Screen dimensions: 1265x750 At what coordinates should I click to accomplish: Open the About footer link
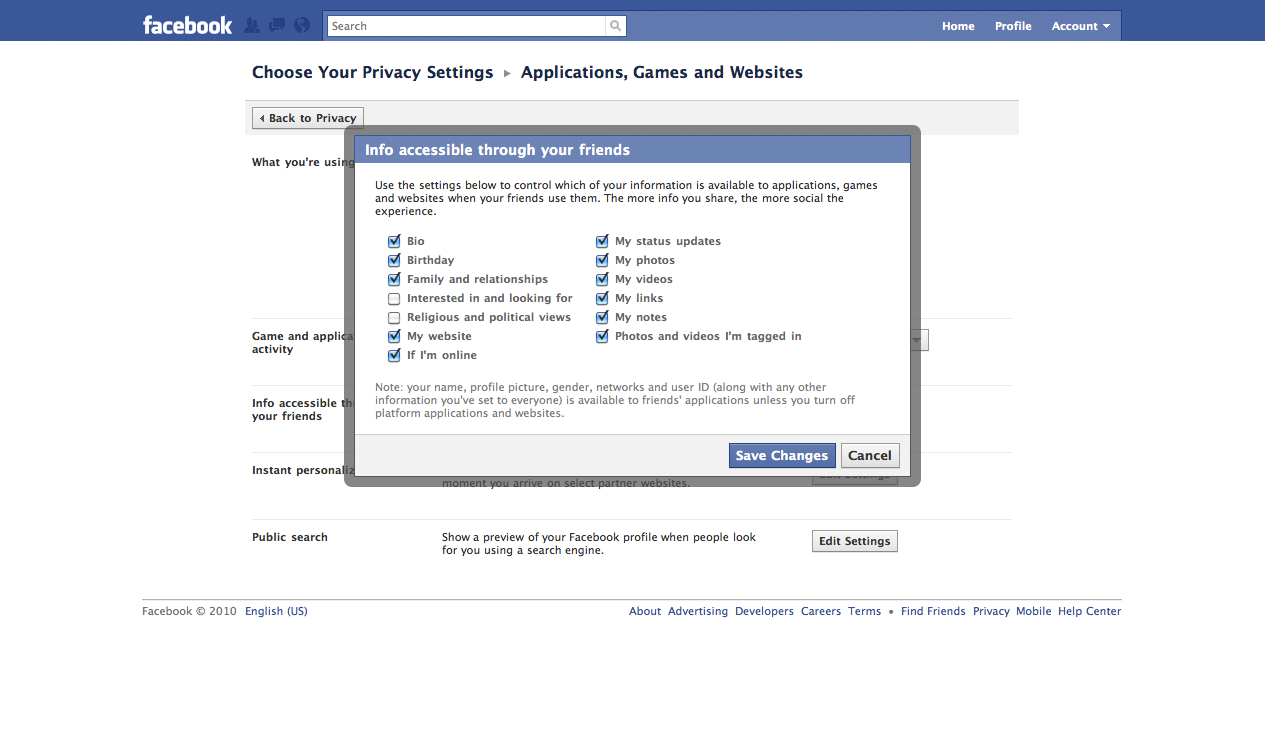[645, 611]
